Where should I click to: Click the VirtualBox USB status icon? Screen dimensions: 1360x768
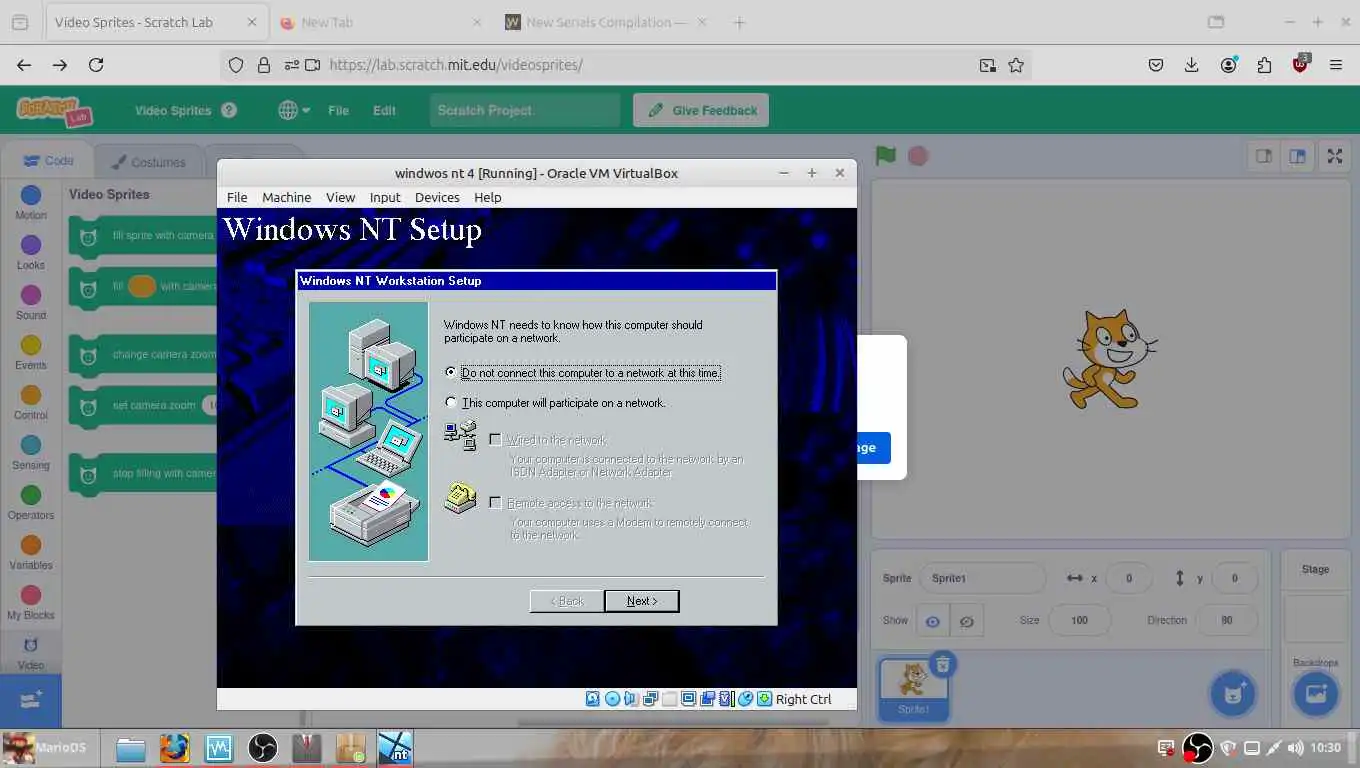click(670, 699)
